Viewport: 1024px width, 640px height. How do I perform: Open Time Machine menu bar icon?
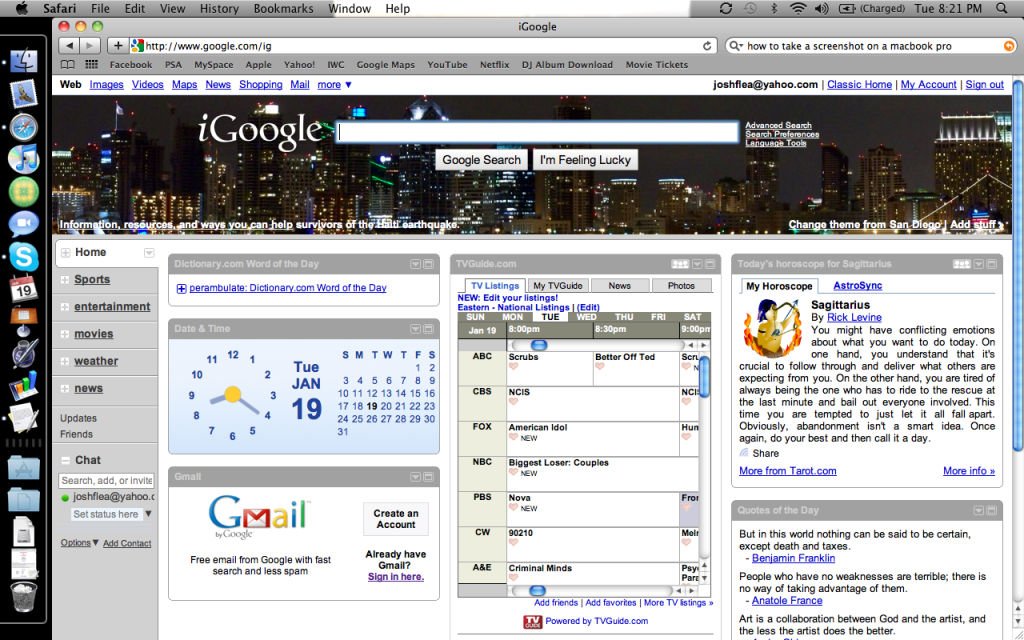[750, 8]
